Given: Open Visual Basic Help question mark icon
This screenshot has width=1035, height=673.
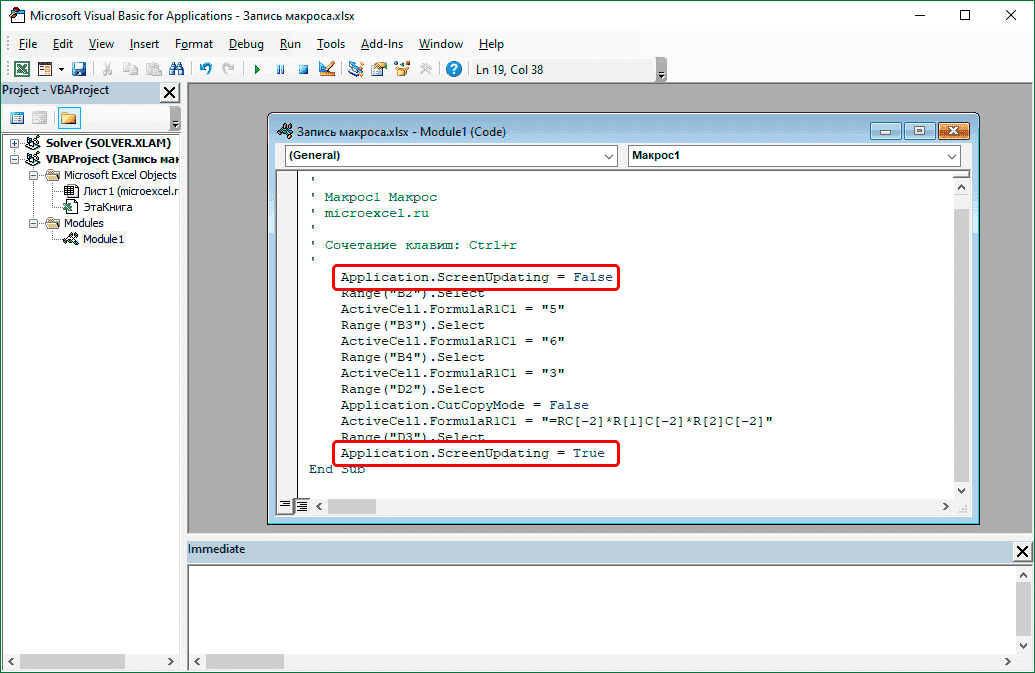Looking at the screenshot, I should pos(454,69).
